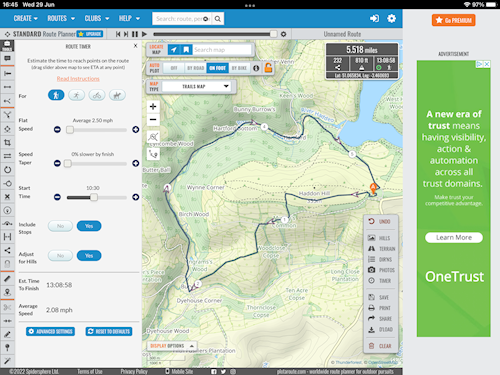This screenshot has width=500, height=375.
Task: Expand the Display Options panel
Action: [x=172, y=346]
